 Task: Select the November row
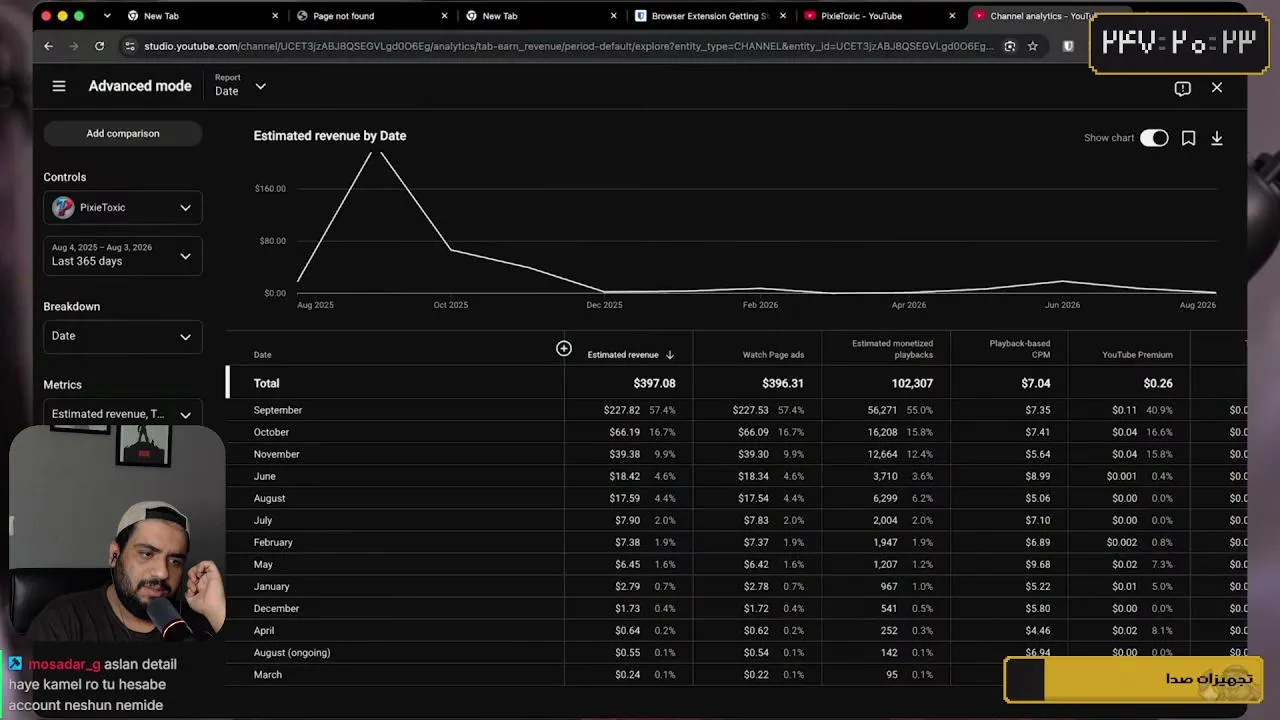[x=736, y=454]
